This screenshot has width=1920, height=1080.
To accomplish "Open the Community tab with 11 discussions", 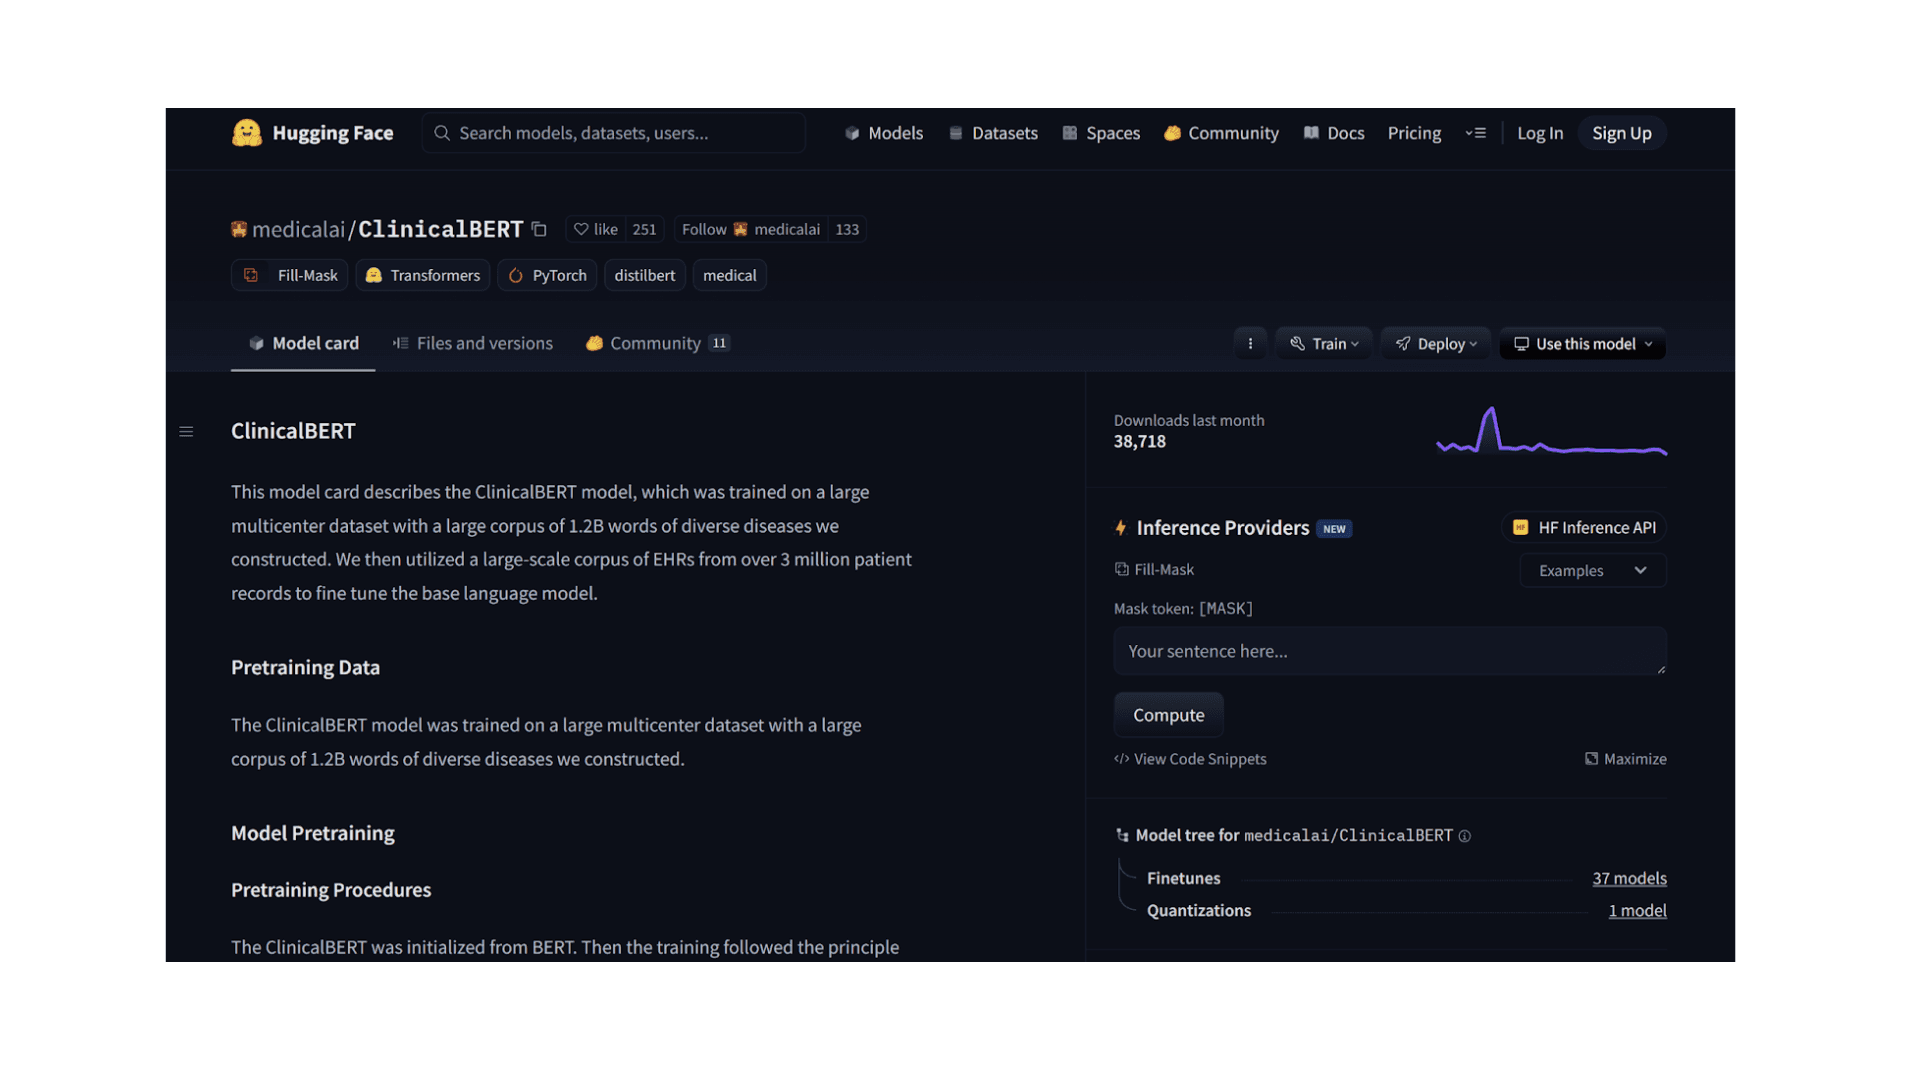I will coord(657,343).
